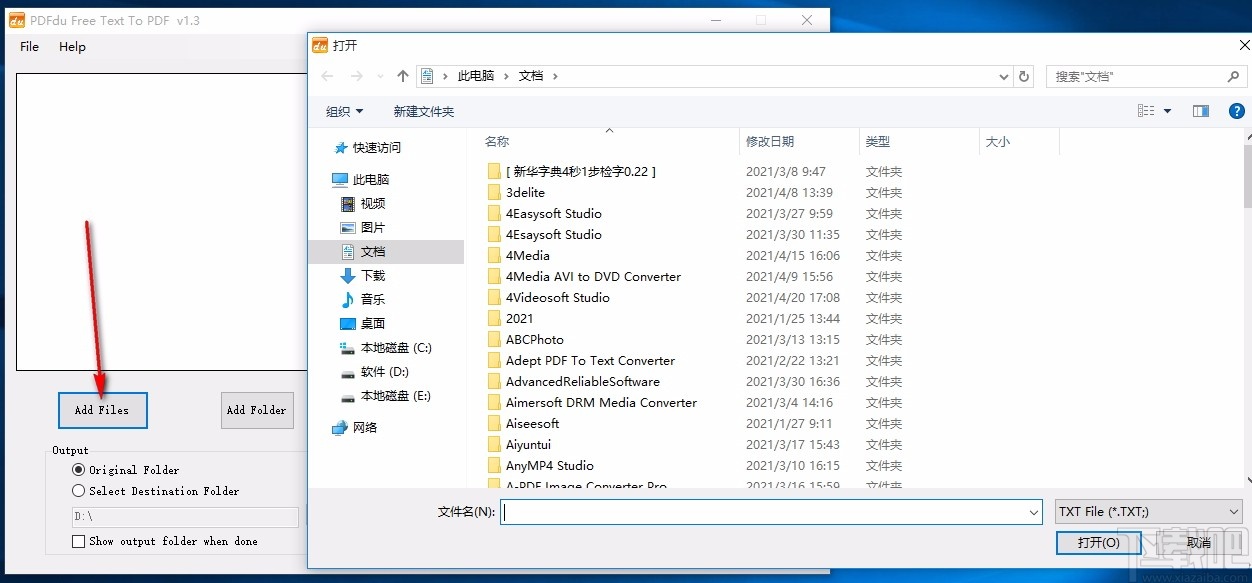Open the preview pane icon
The width and height of the screenshot is (1252, 583).
[x=1200, y=110]
